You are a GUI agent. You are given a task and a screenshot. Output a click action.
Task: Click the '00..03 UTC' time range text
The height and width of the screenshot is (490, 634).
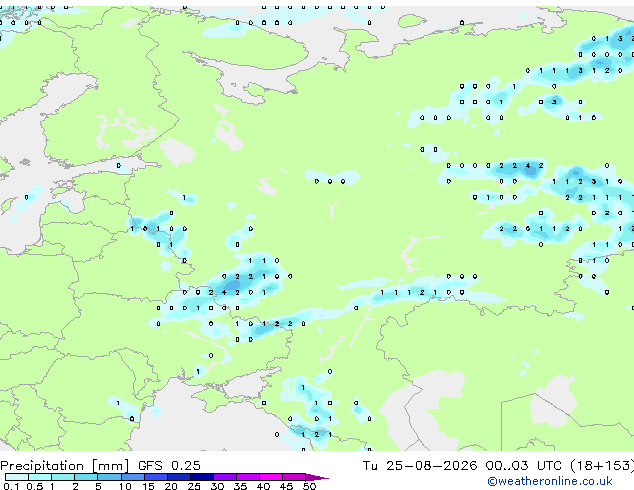click(x=523, y=466)
